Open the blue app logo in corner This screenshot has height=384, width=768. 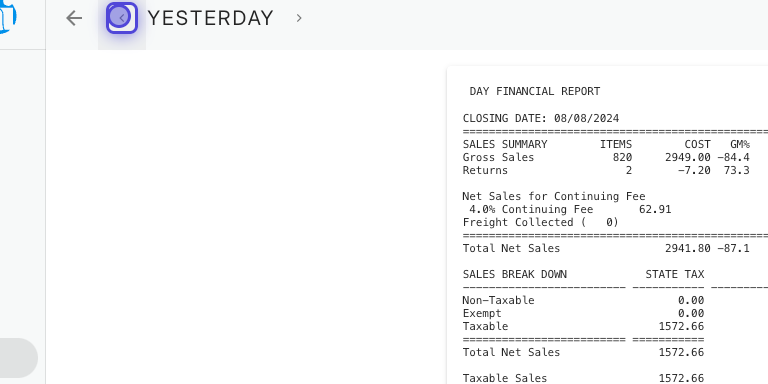coord(7,16)
